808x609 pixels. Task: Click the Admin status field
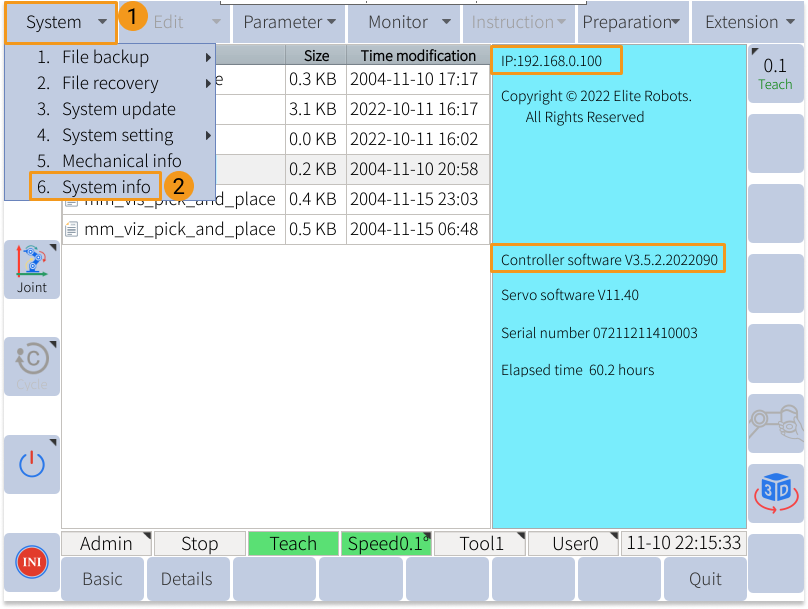coord(106,544)
